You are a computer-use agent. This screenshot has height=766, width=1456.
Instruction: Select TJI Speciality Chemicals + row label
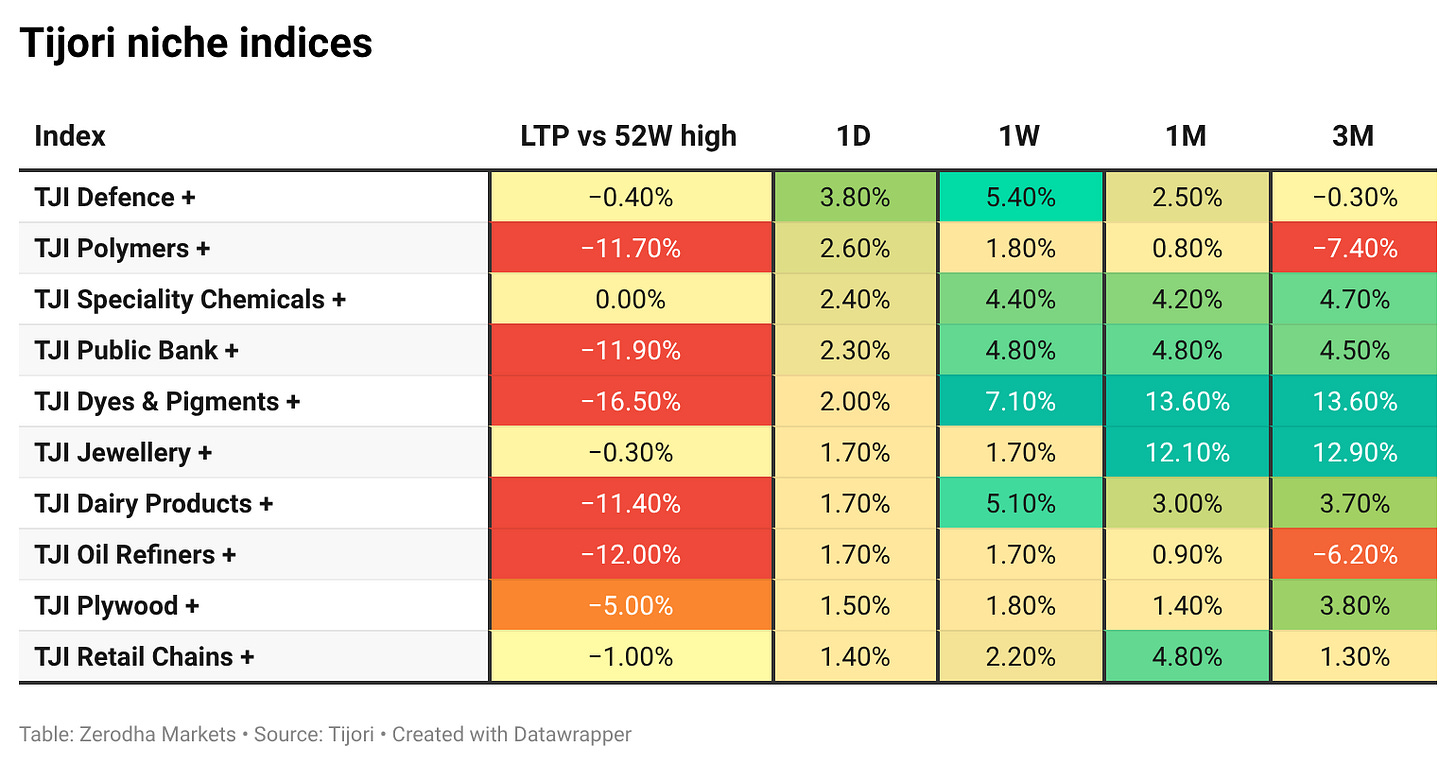(x=190, y=299)
